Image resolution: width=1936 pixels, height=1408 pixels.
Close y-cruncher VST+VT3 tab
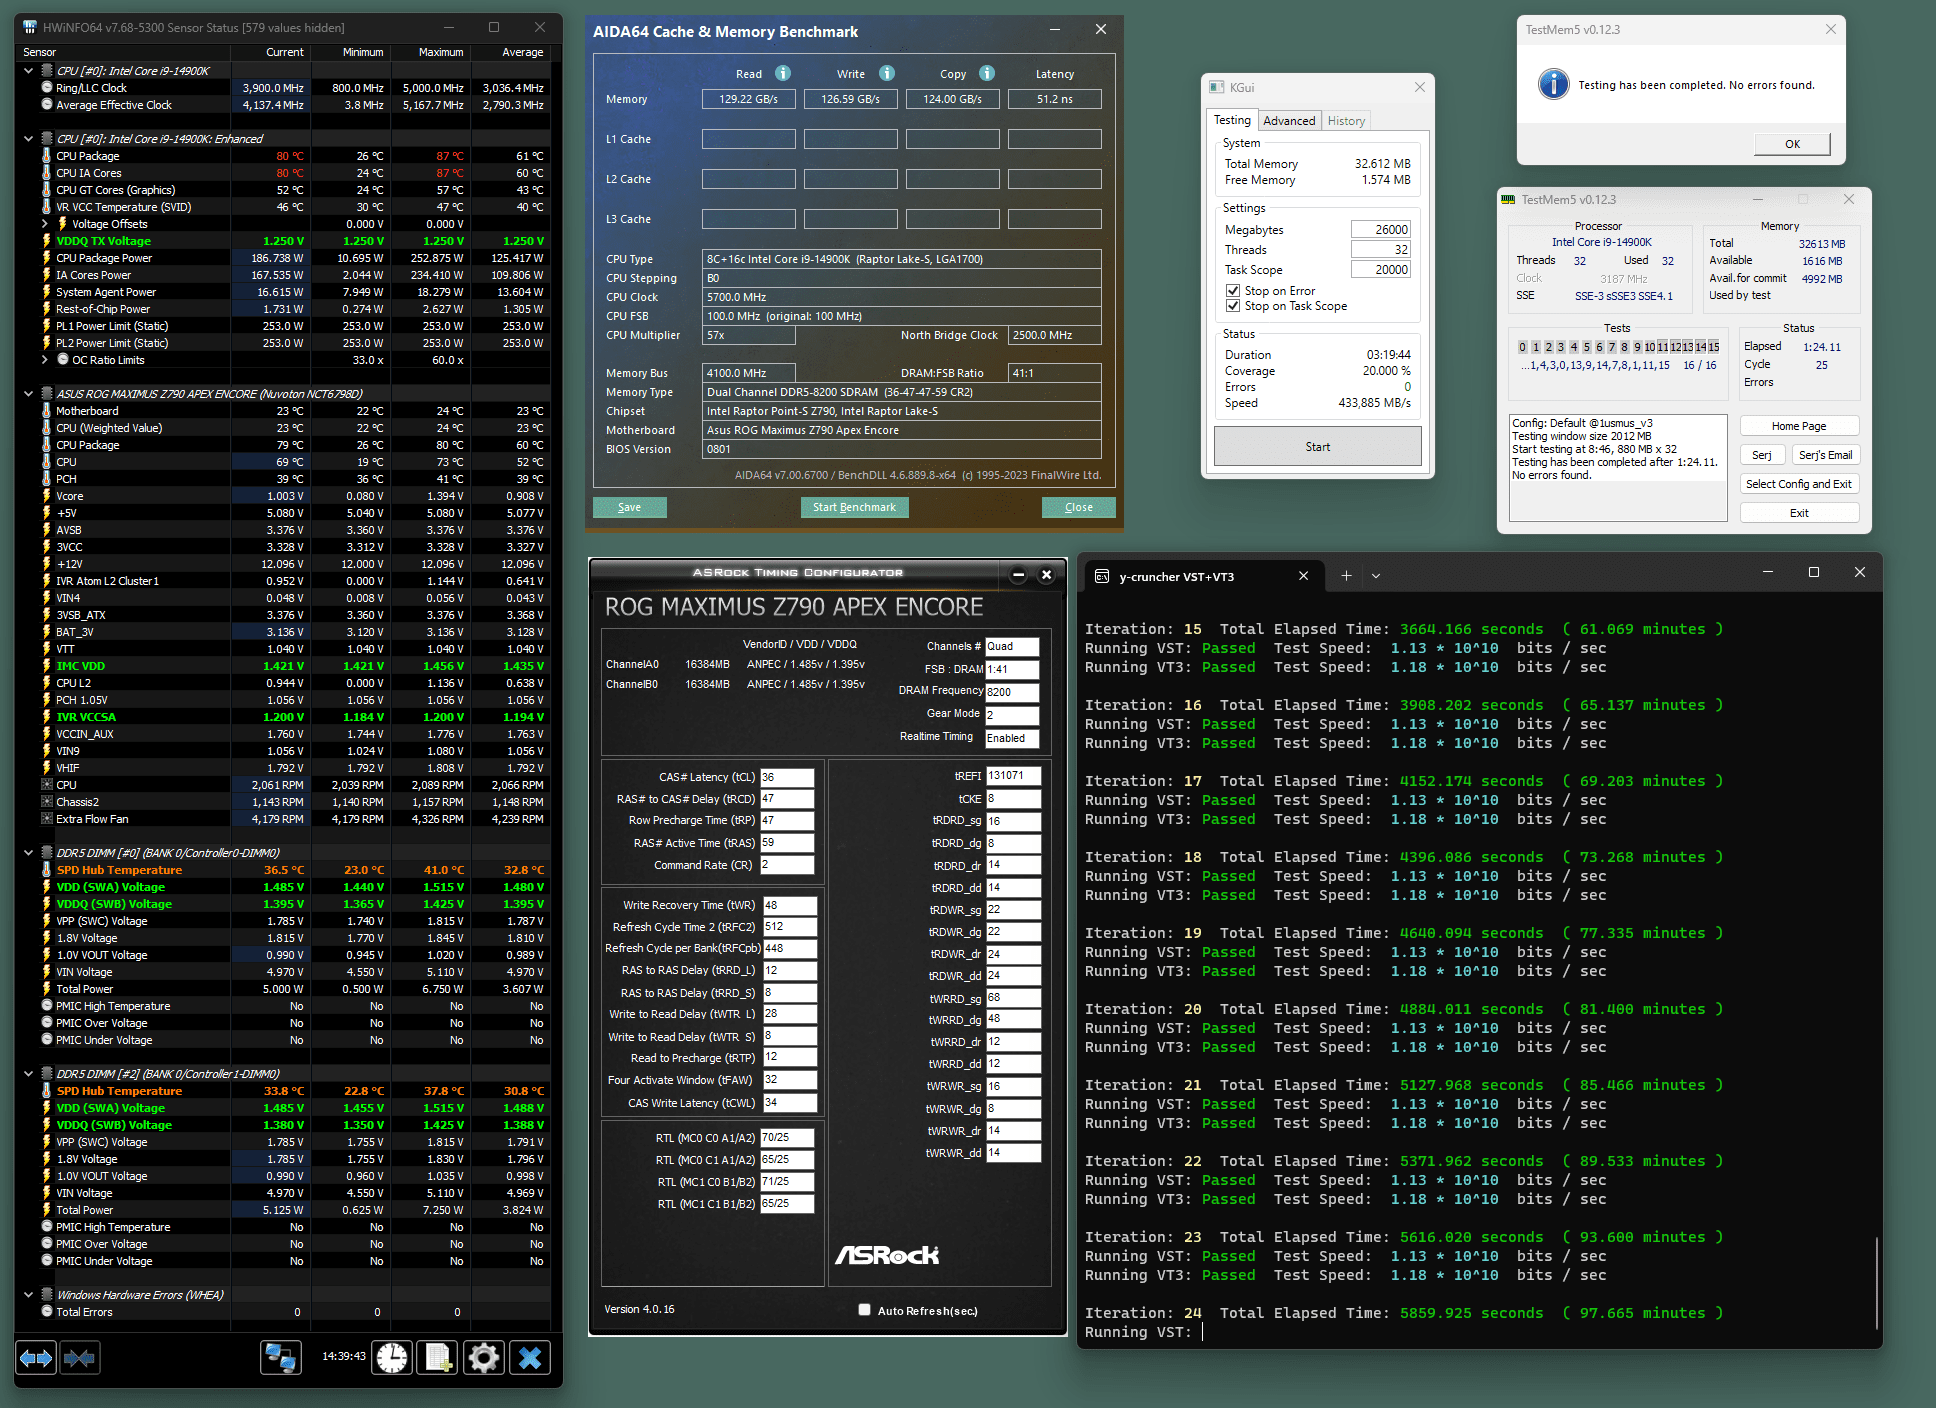click(1303, 576)
